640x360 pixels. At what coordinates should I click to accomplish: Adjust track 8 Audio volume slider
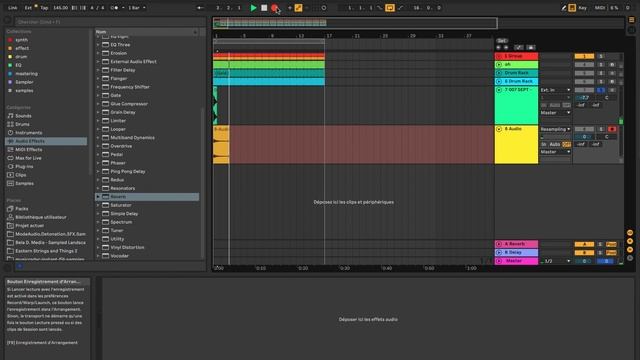[584, 137]
